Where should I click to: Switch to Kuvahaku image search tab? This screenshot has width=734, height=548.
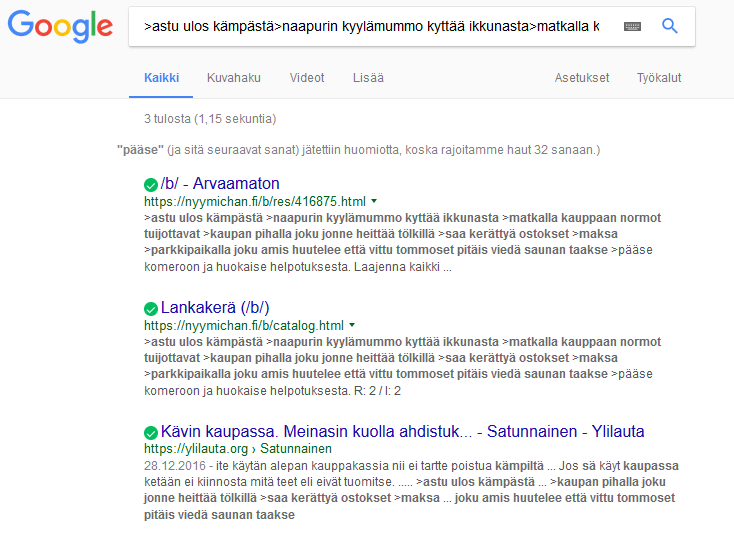(233, 78)
